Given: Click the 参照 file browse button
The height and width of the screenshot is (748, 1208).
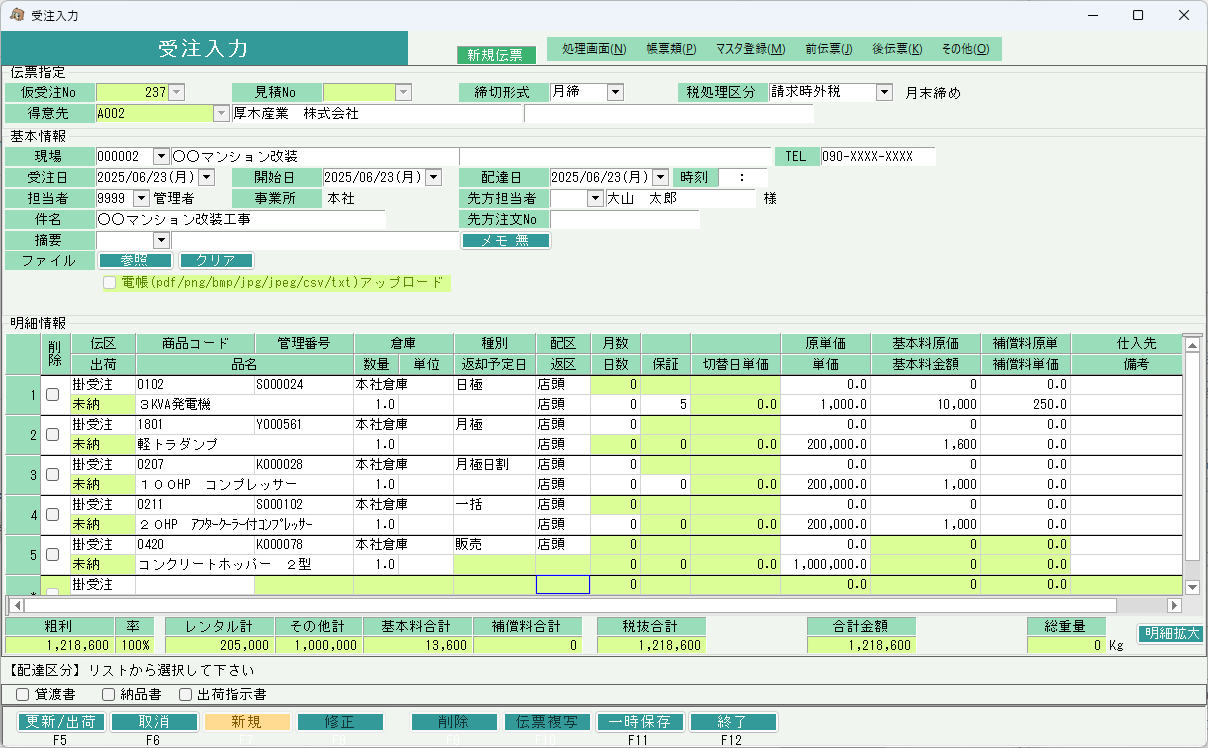Looking at the screenshot, I should [x=135, y=260].
